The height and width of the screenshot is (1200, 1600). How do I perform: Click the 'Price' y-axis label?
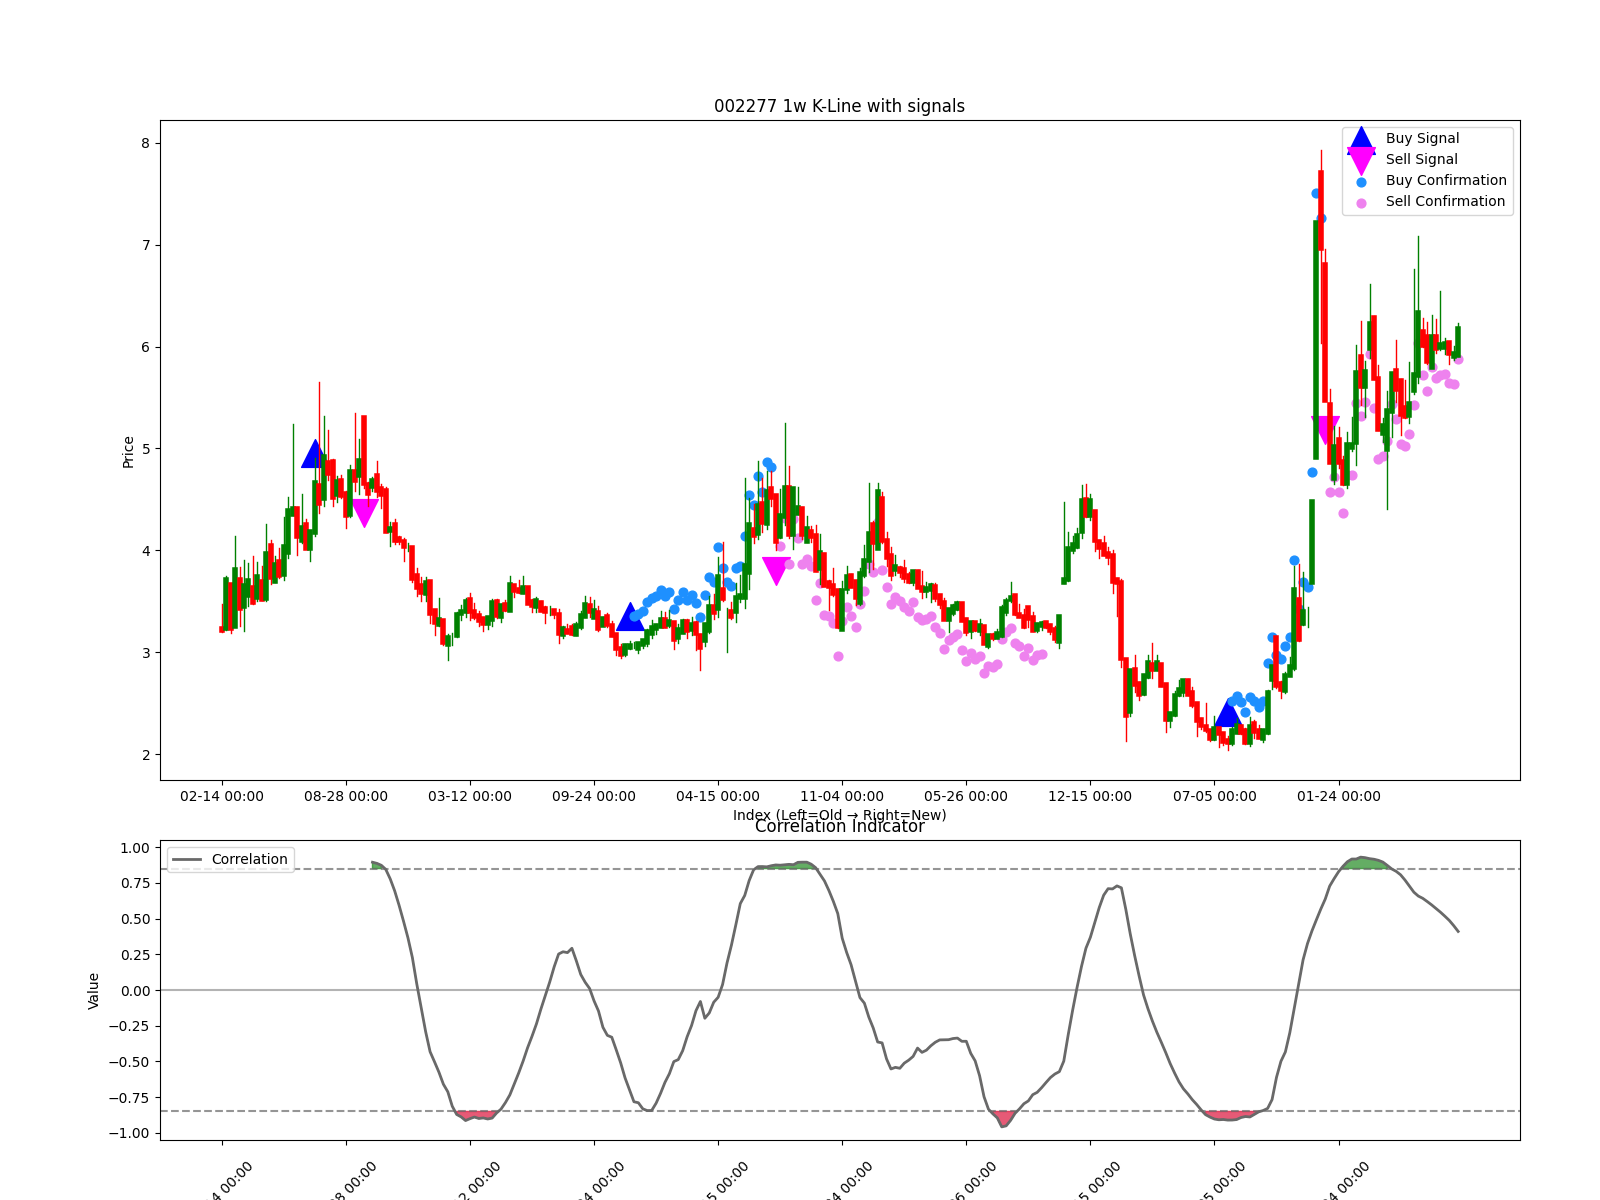click(128, 452)
